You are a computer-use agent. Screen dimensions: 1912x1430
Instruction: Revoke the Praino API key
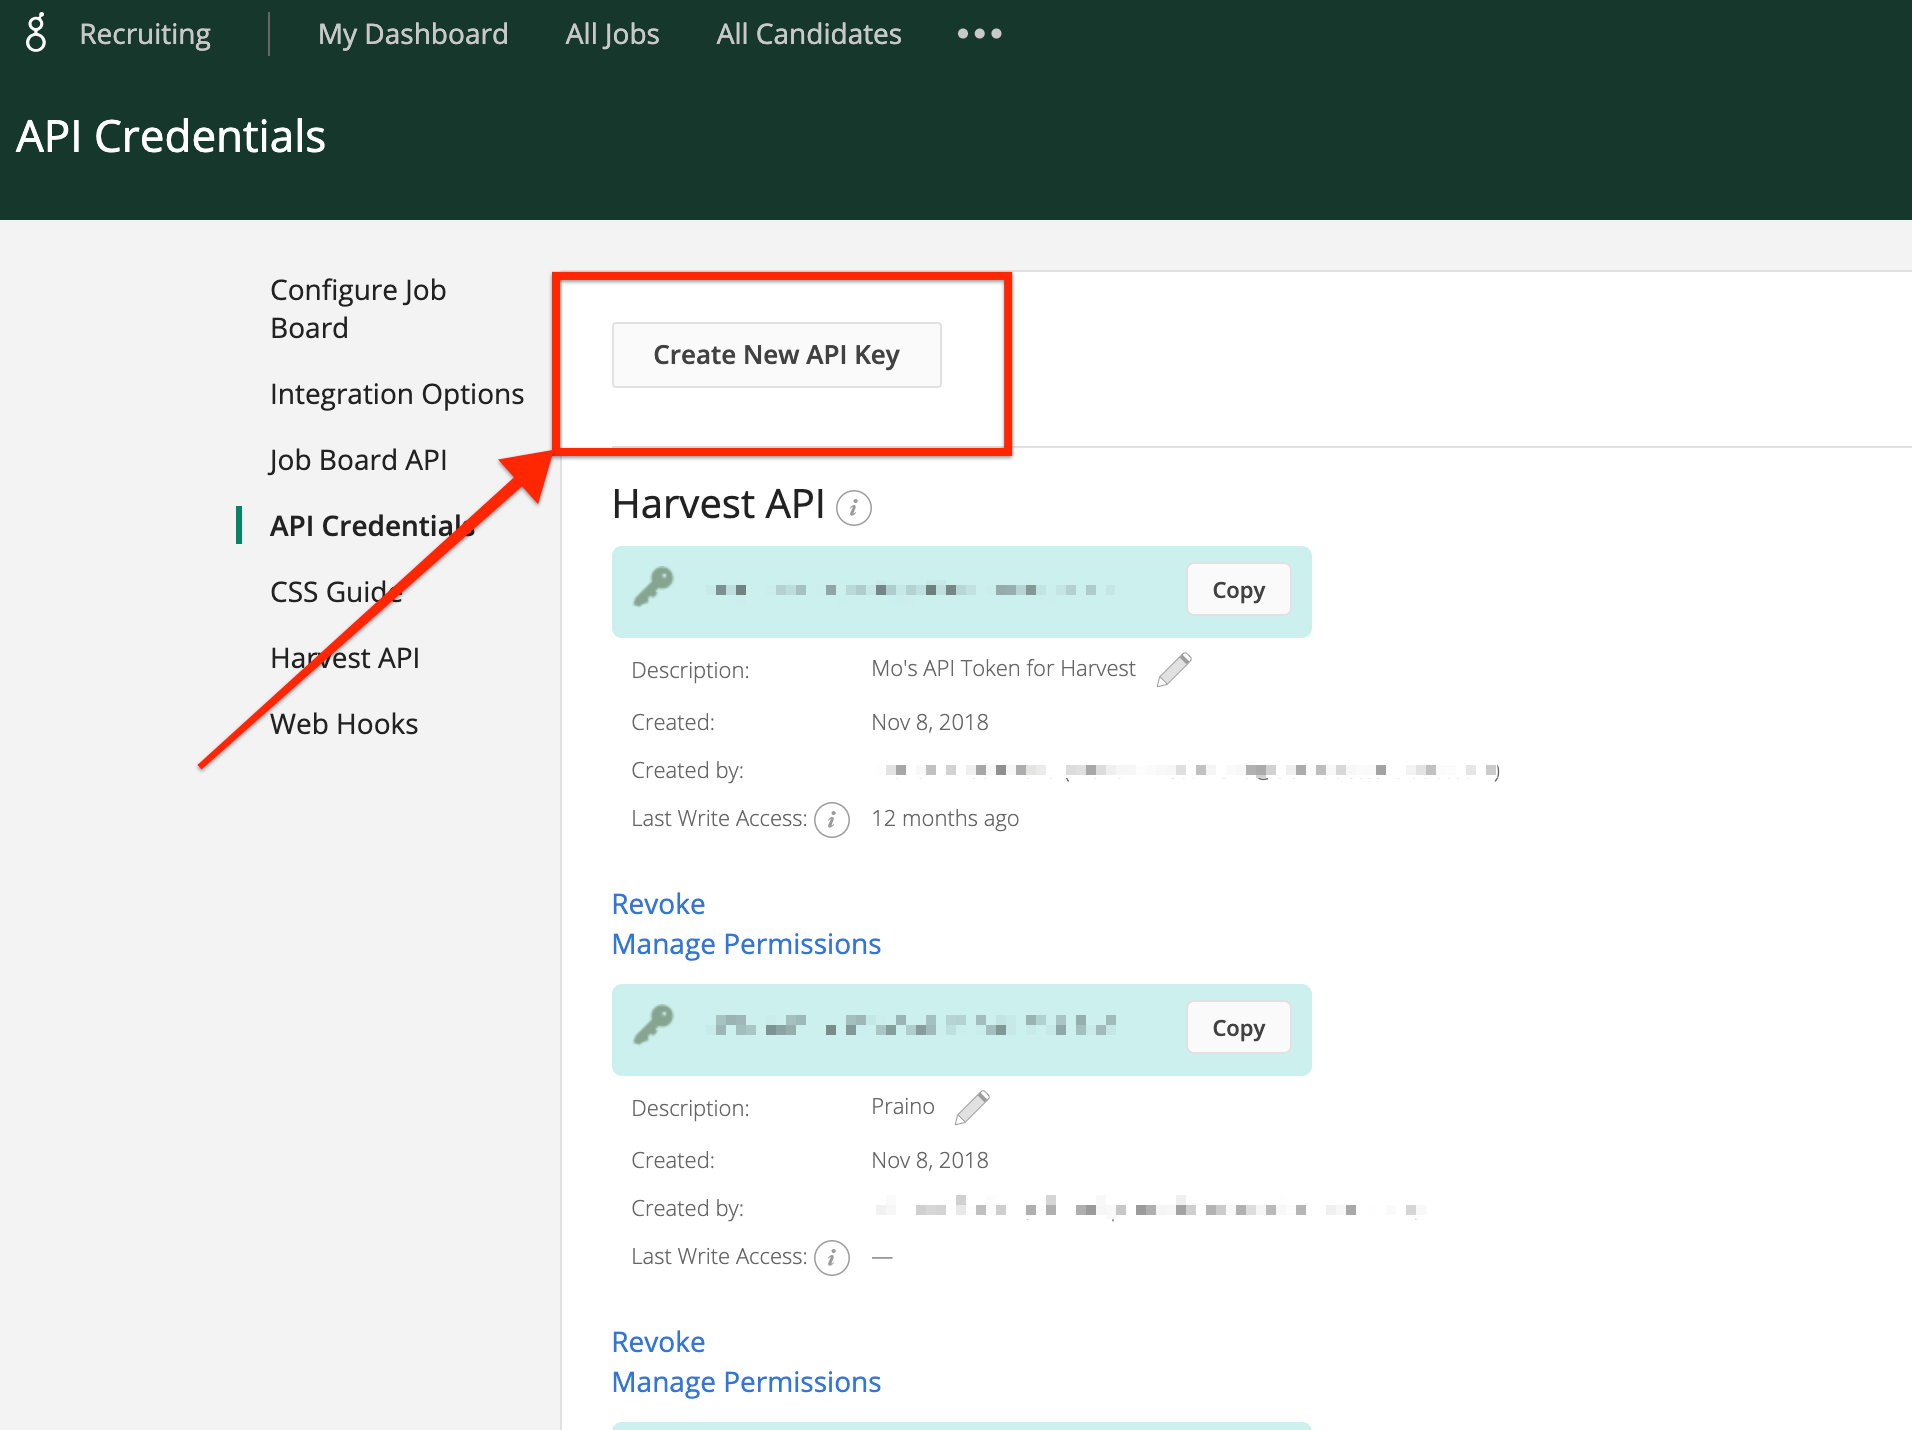coord(658,1342)
